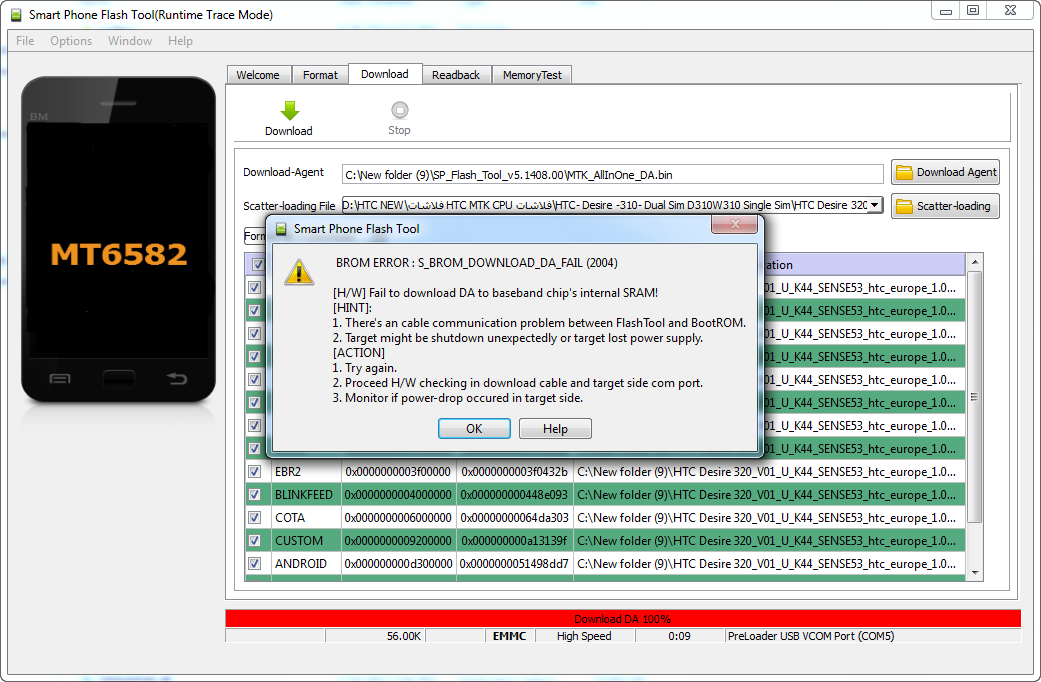The width and height of the screenshot is (1041, 682).
Task: Click the Download Agent folder button
Action: (x=945, y=173)
